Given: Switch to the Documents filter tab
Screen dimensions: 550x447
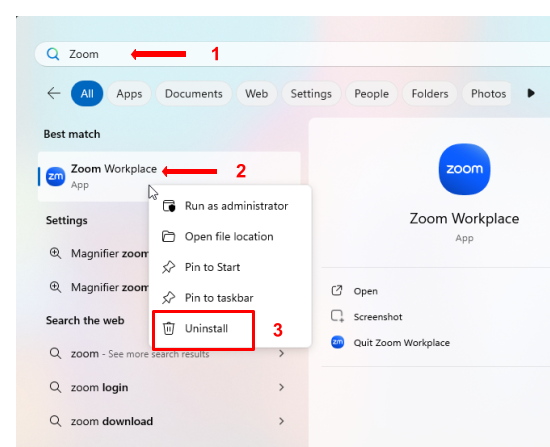Looking at the screenshot, I should pos(194,94).
